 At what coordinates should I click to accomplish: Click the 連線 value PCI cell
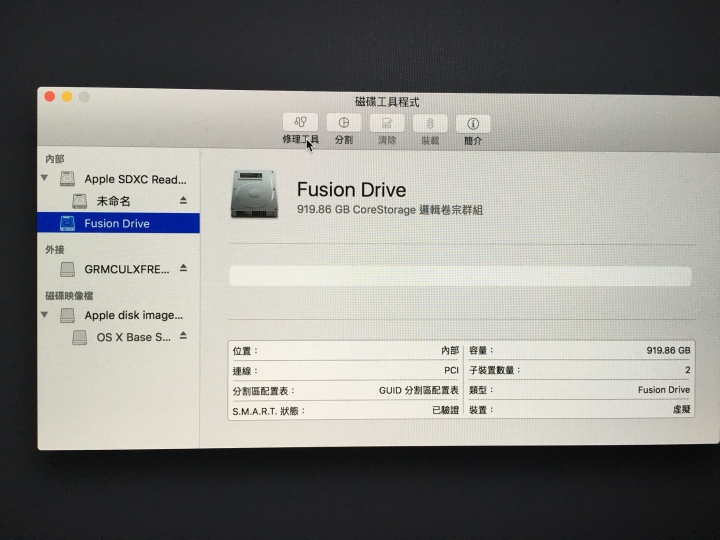tap(451, 370)
